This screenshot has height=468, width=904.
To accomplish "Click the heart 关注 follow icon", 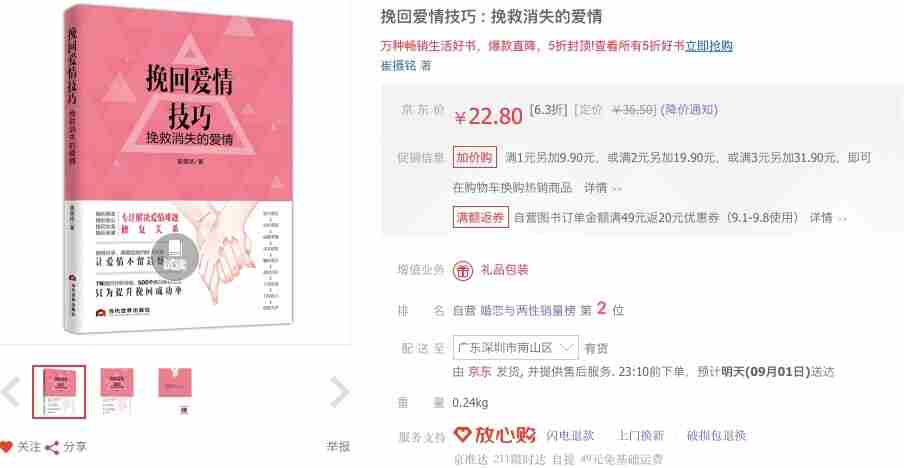I will pyautogui.click(x=6, y=447).
